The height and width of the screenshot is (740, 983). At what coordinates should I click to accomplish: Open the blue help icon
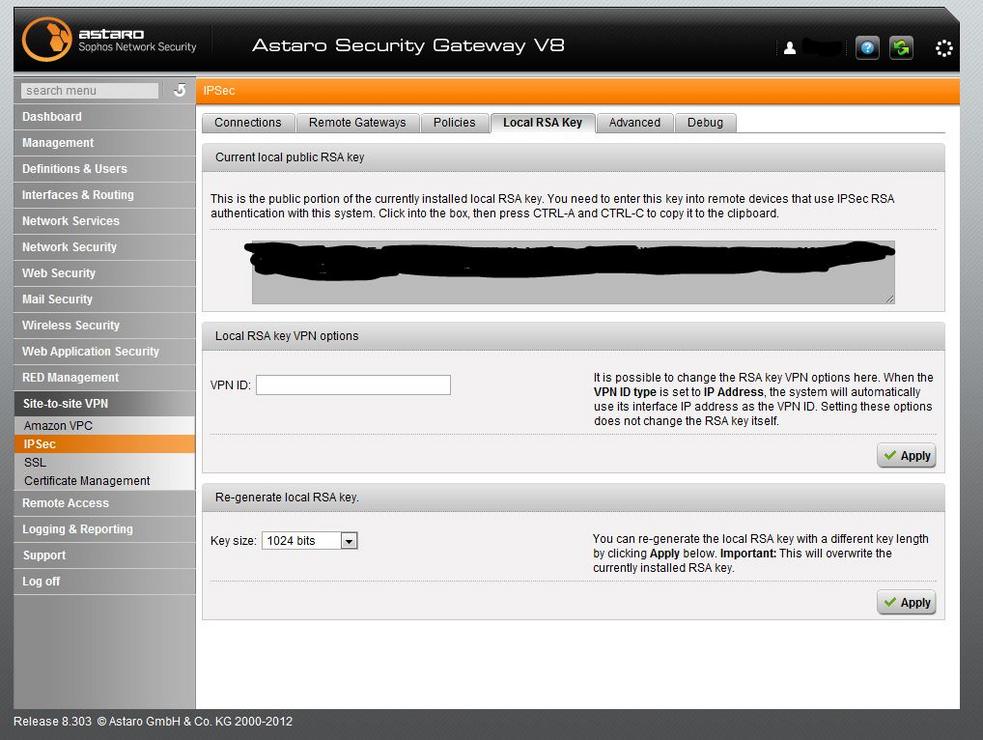pos(867,48)
